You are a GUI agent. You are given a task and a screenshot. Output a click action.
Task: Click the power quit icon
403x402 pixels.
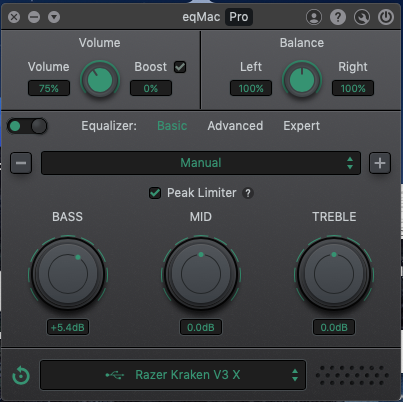coord(386,17)
